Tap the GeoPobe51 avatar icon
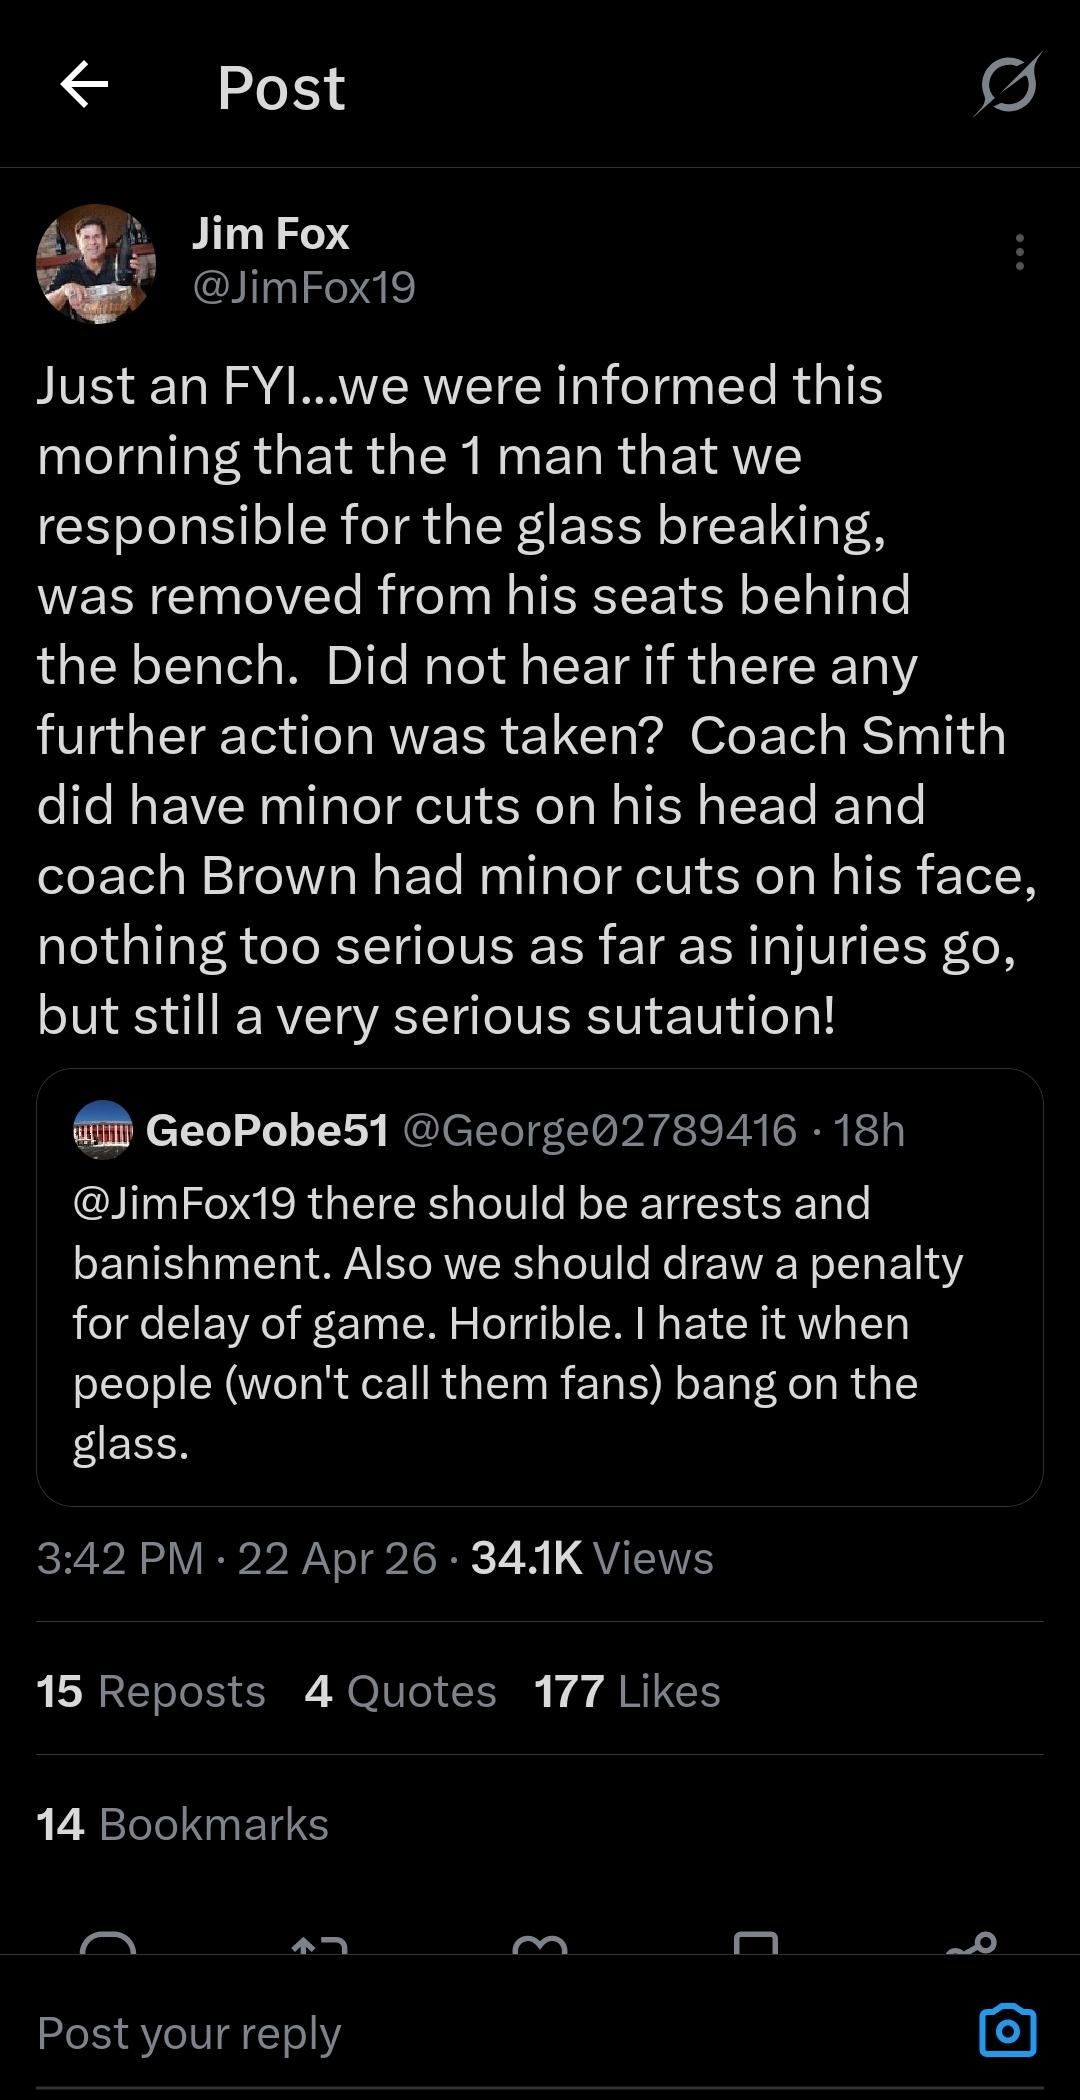Image resolution: width=1080 pixels, height=2100 pixels. pyautogui.click(x=103, y=1130)
